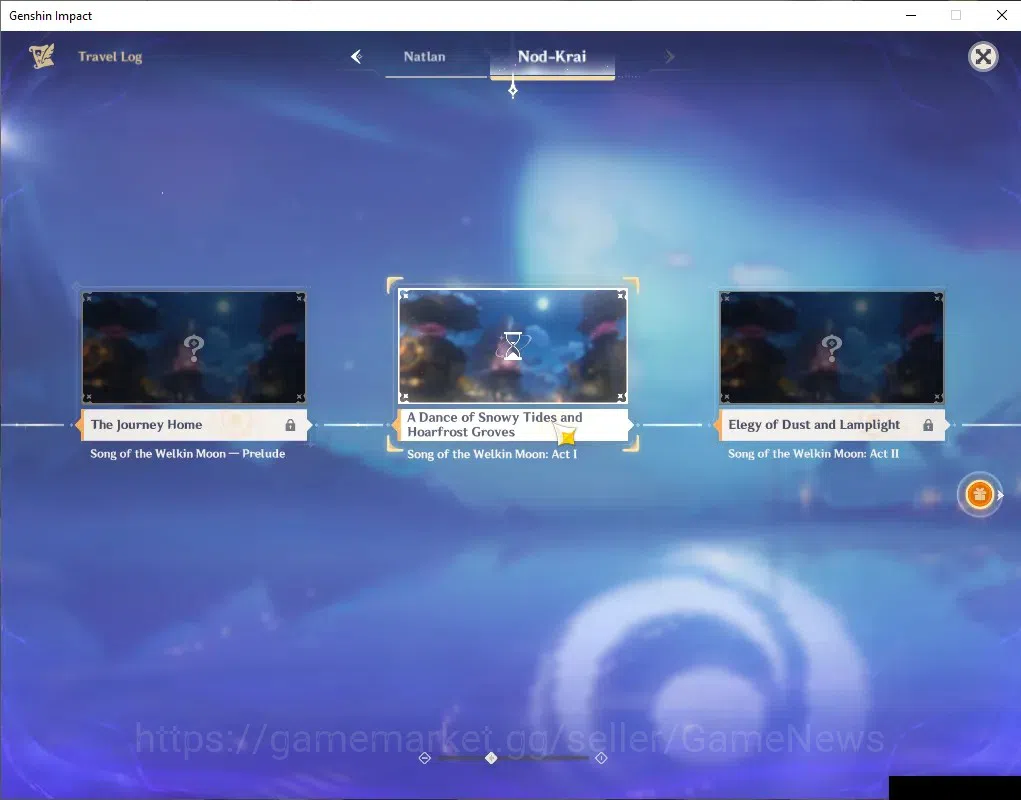
Task: Click the question mark on The Journey Home card
Action: pos(193,348)
